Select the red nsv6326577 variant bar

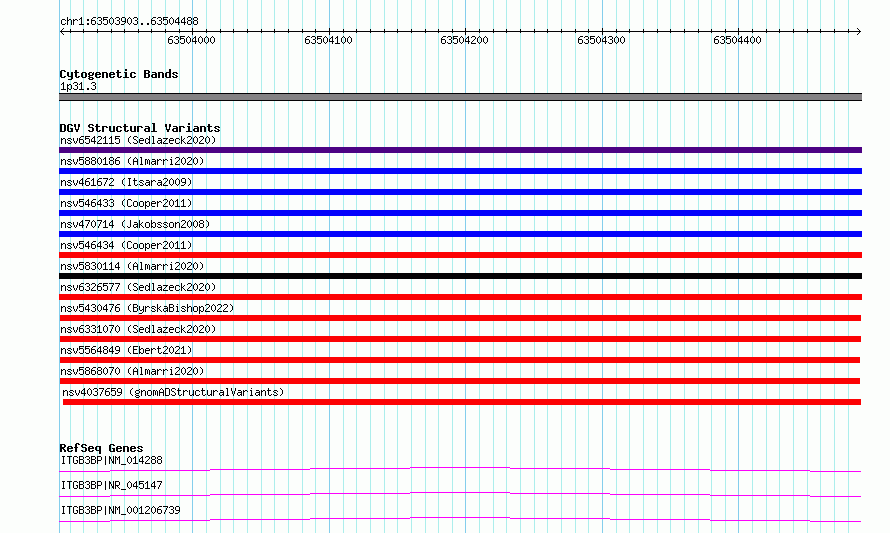pyautogui.click(x=460, y=297)
